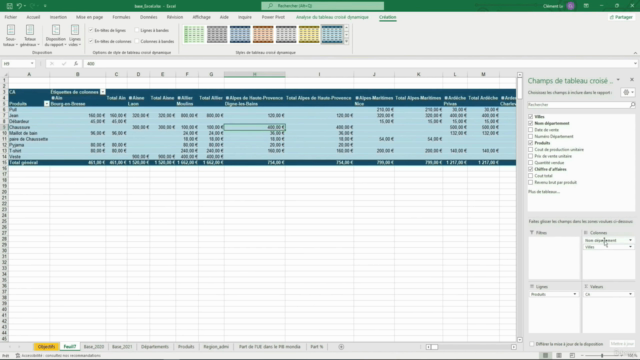640x360 pixels.
Task: Enable Différer la mise à jour checkbox
Action: (x=532, y=344)
